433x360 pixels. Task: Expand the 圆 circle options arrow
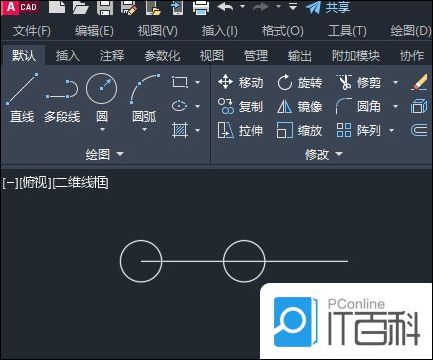tap(102, 129)
